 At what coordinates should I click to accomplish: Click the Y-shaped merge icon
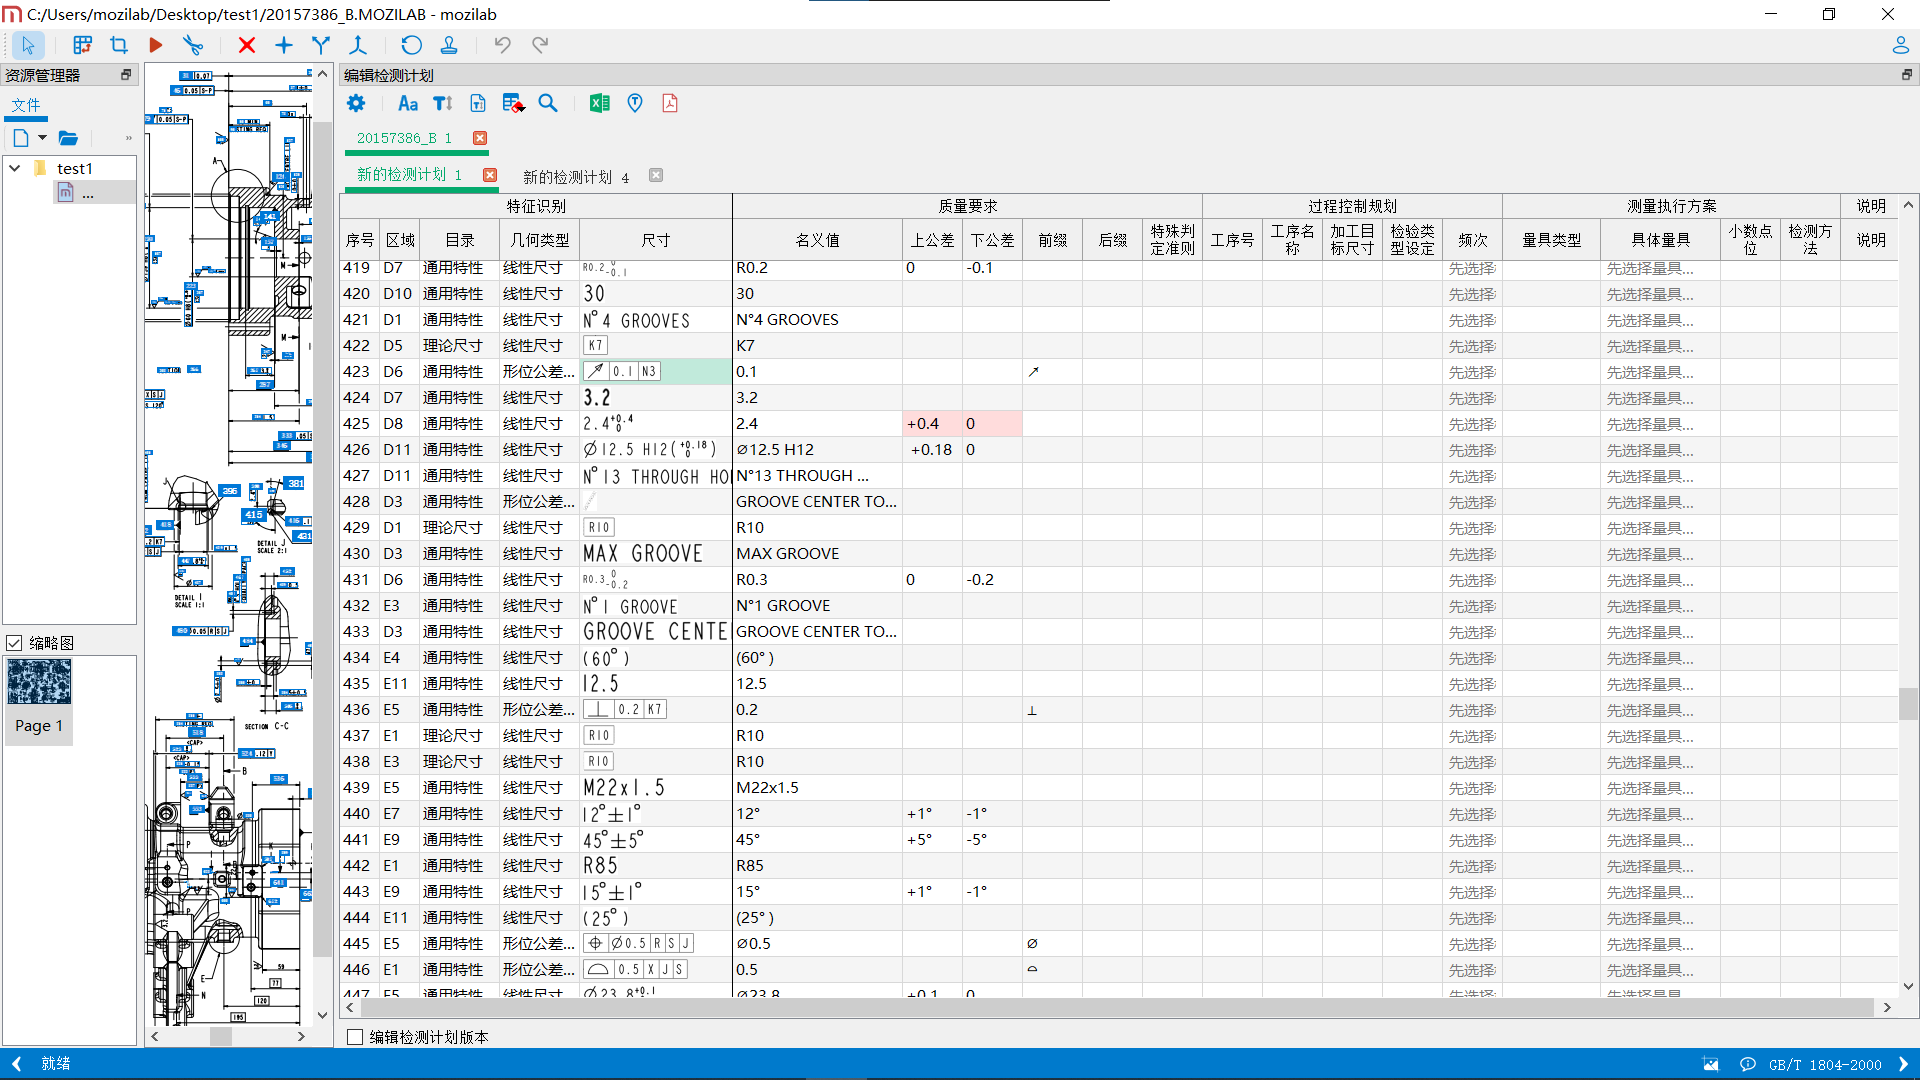[x=321, y=45]
